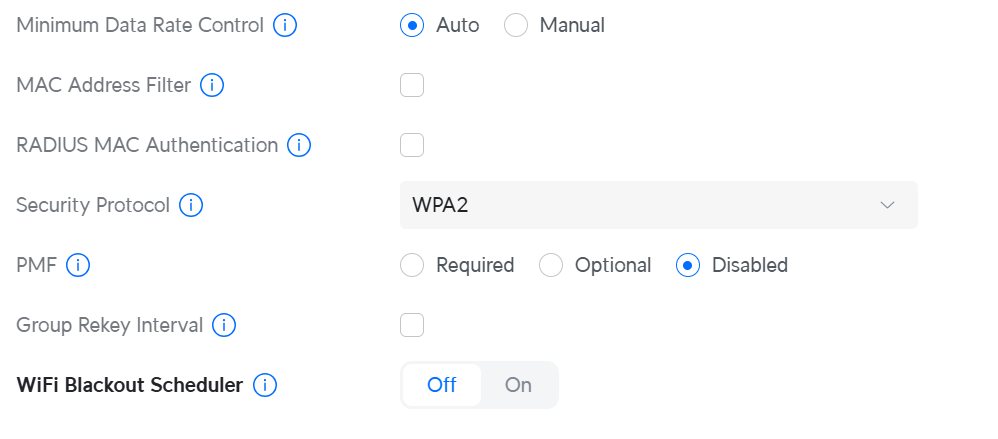Switch WiFi Blackout Scheduler to Off
Screen dimensions: 998x439
pyautogui.click(x=442, y=385)
